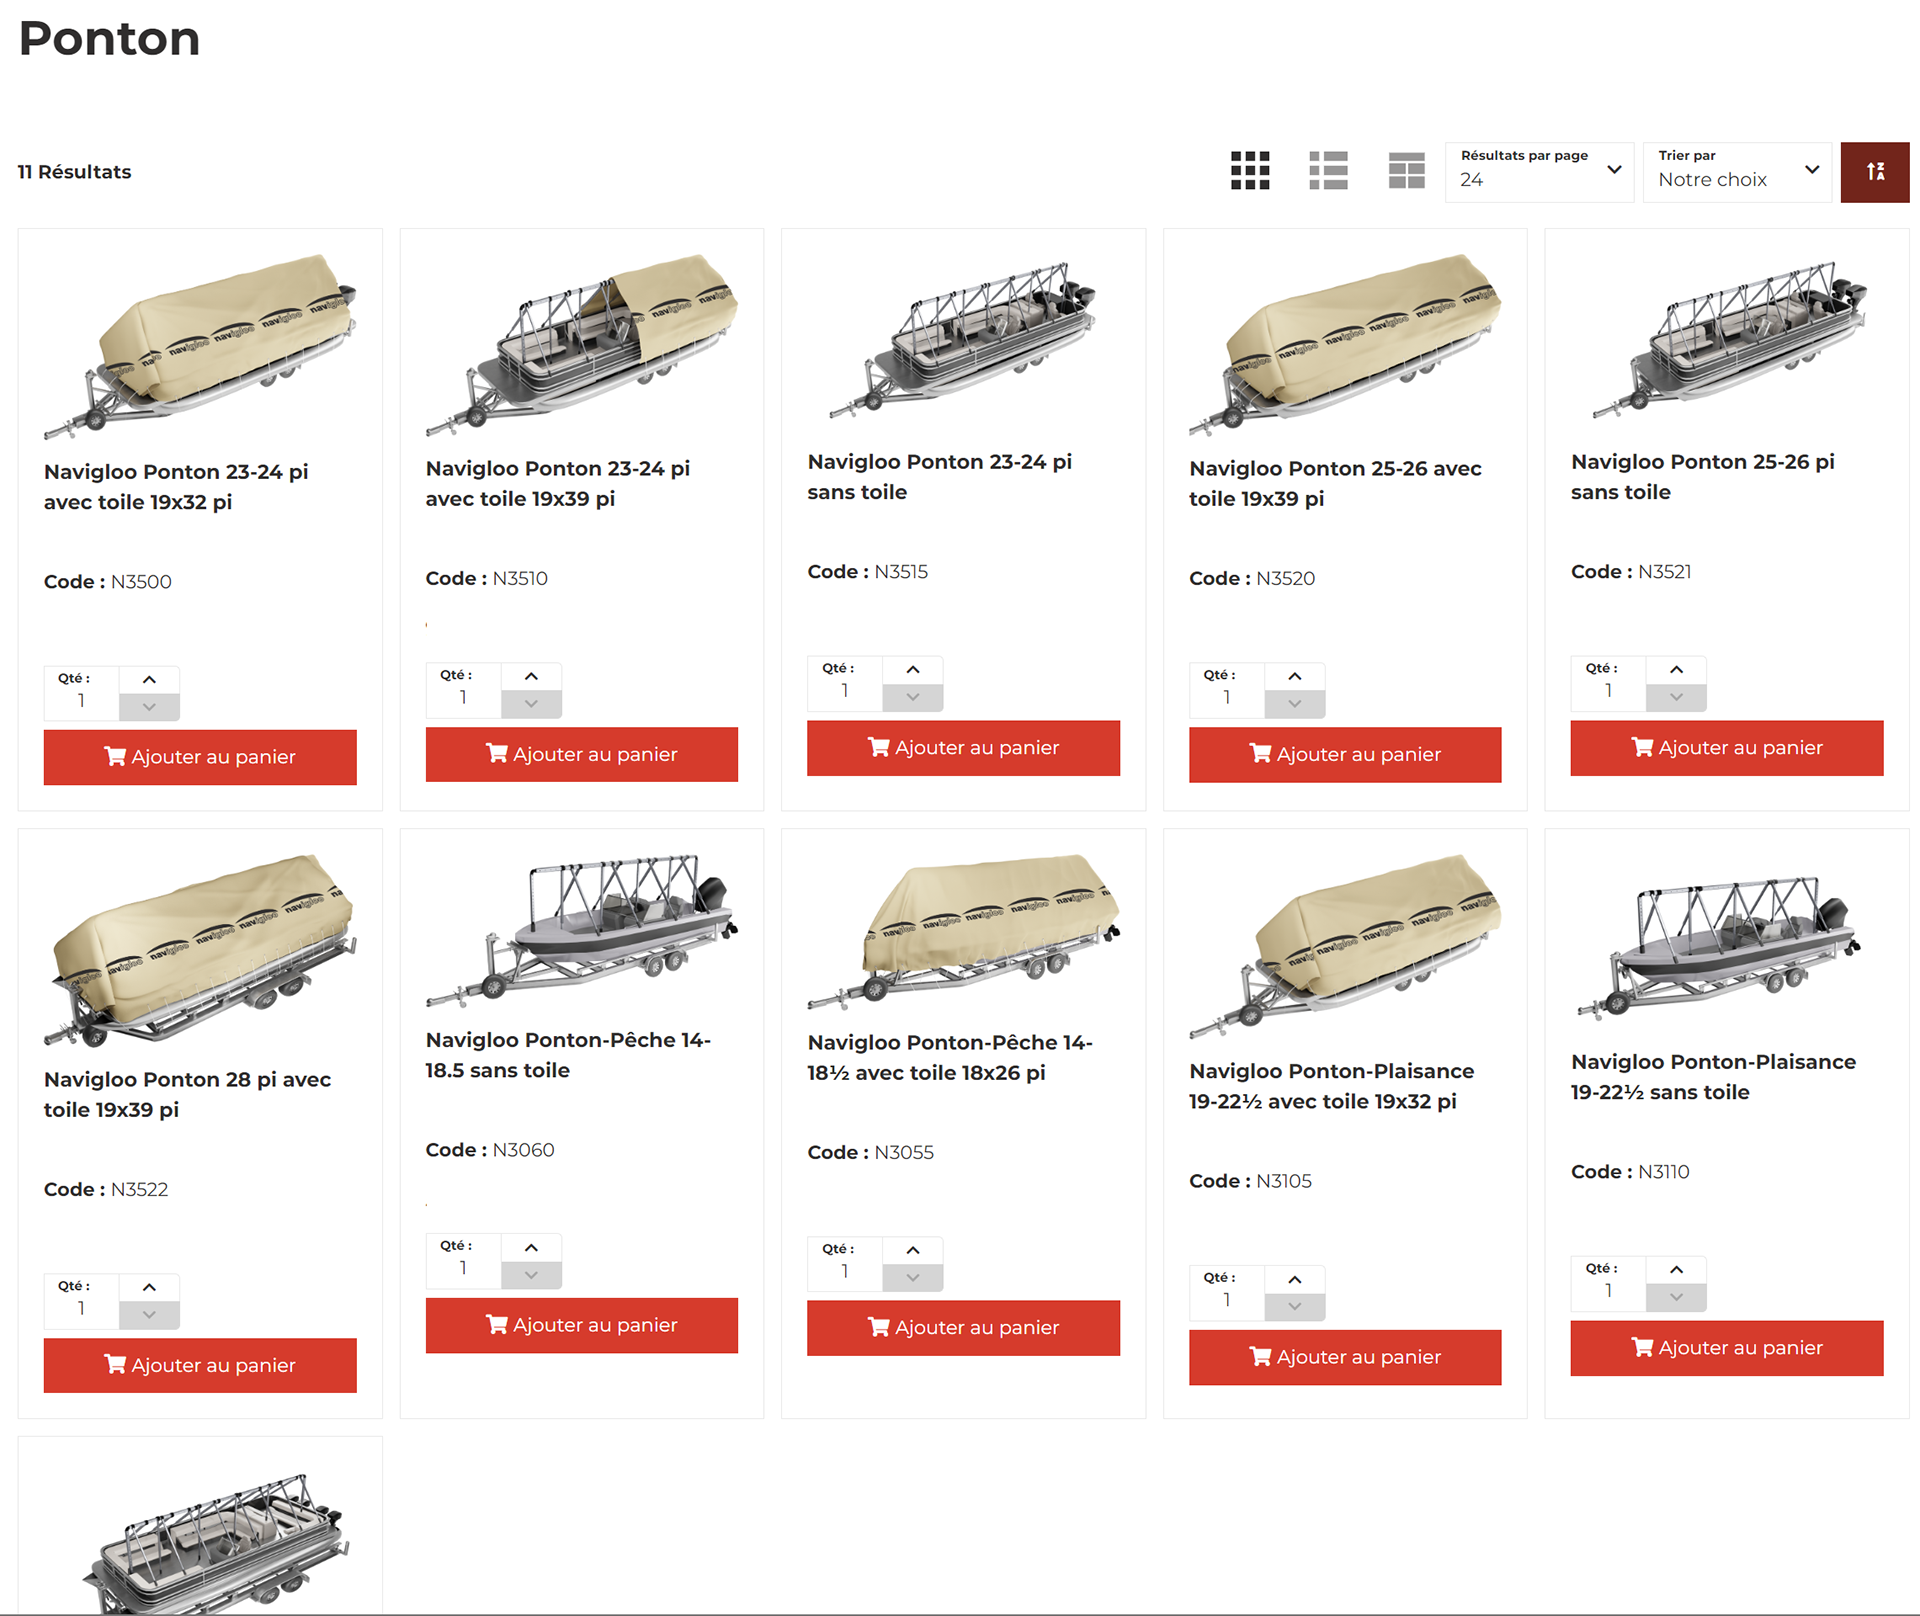Open Navigloo Ponton-Pêche 18½ avec toile 18x26 title
The height and width of the screenshot is (1616, 1920).
(x=950, y=1058)
